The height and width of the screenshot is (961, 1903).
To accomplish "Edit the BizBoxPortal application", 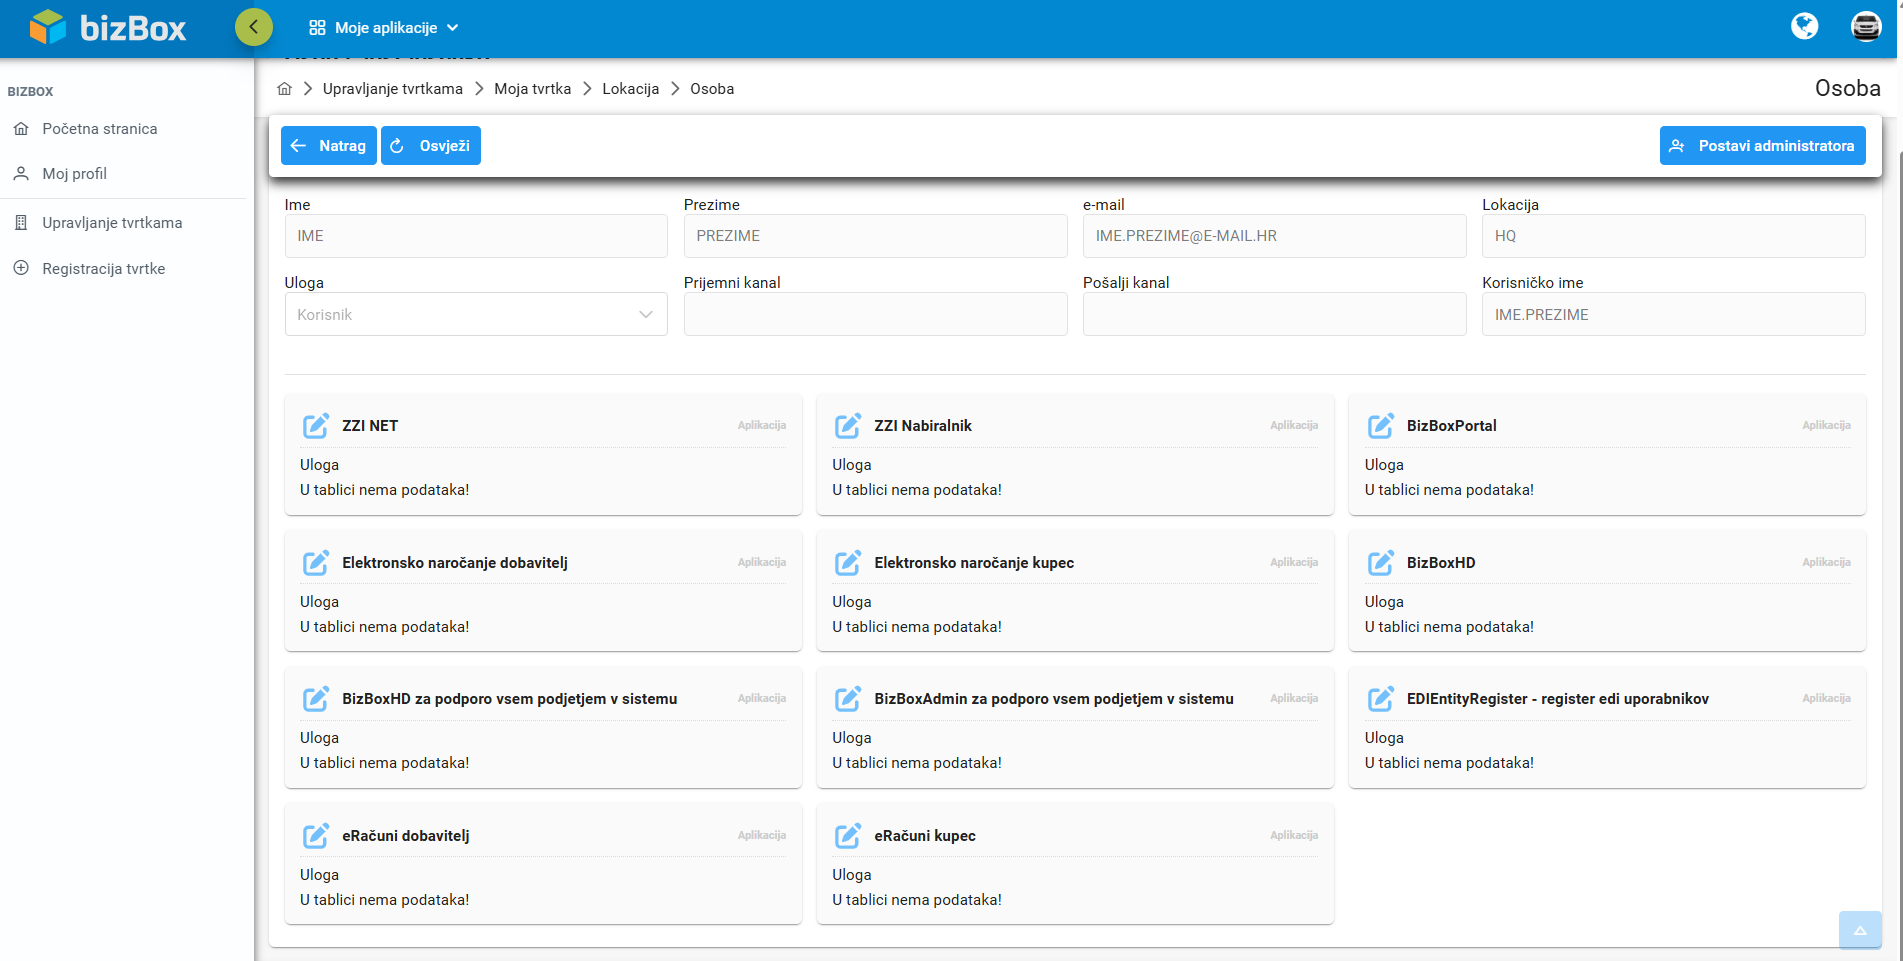I will (1381, 426).
